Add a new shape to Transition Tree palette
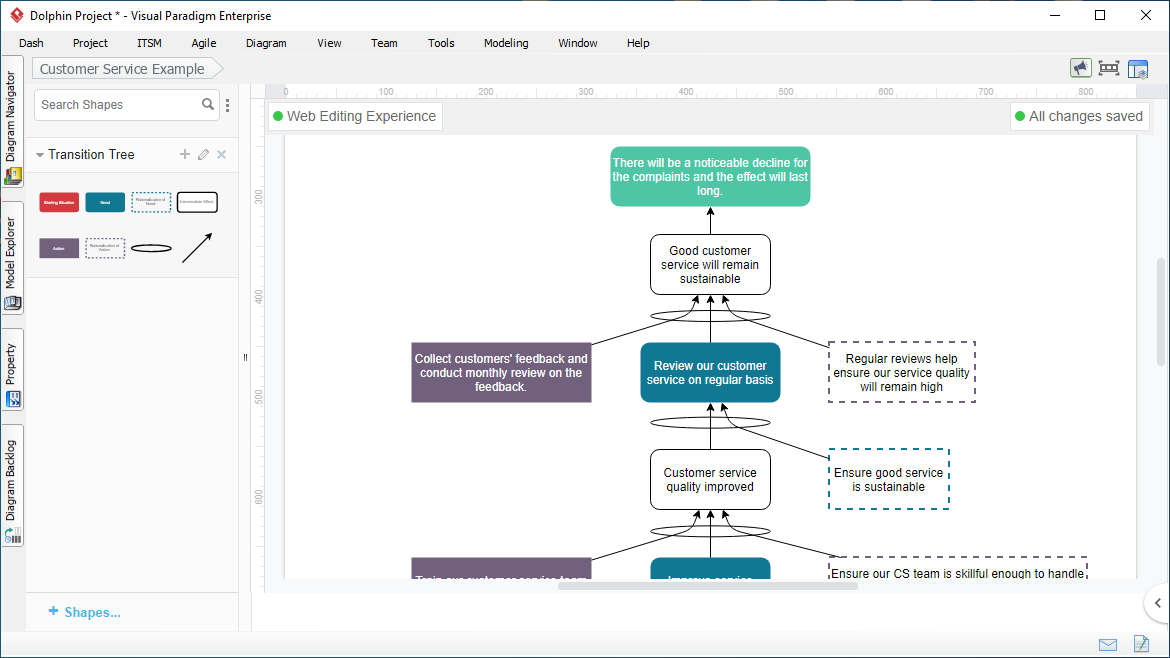Viewport: 1170px width, 658px height. tap(184, 154)
